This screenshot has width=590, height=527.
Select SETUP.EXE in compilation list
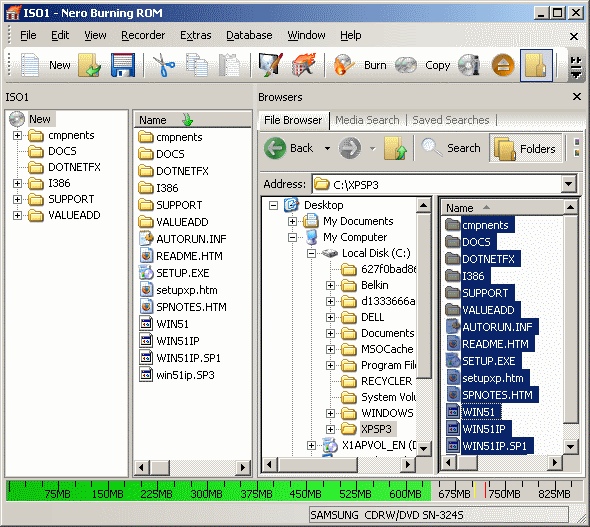tap(182, 273)
